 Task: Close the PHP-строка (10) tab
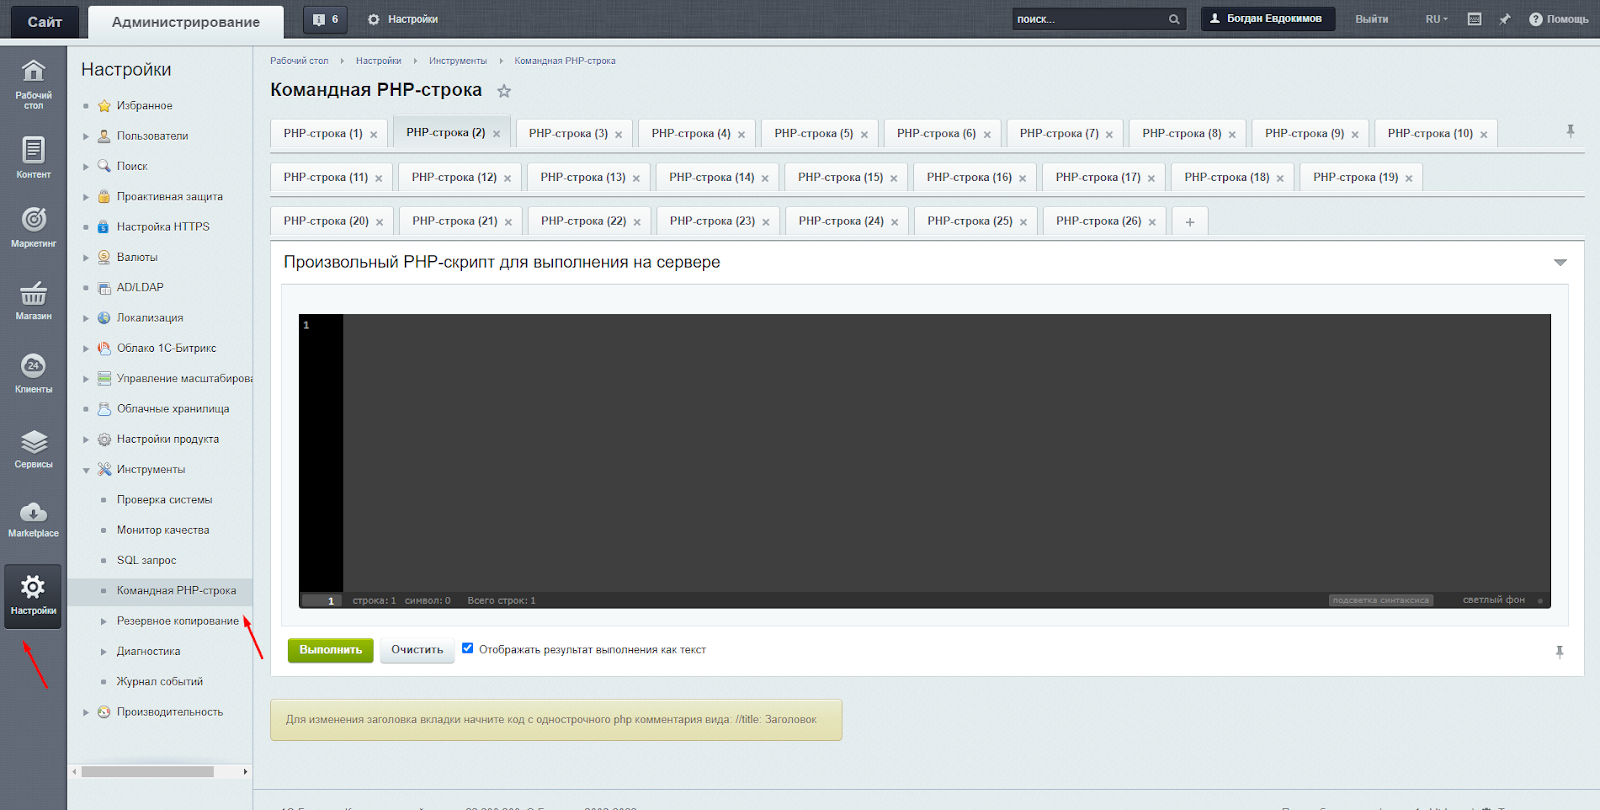[1484, 135]
